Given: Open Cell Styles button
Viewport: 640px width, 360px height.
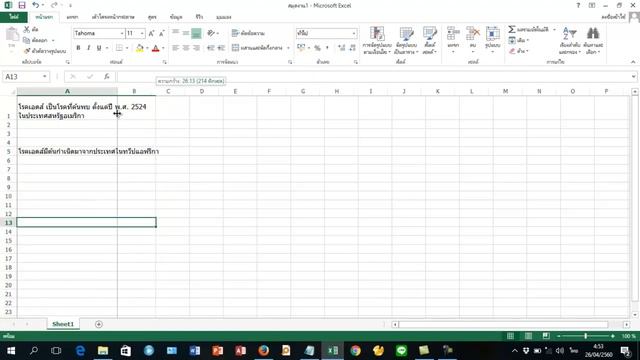Looking at the screenshot, I should (429, 40).
